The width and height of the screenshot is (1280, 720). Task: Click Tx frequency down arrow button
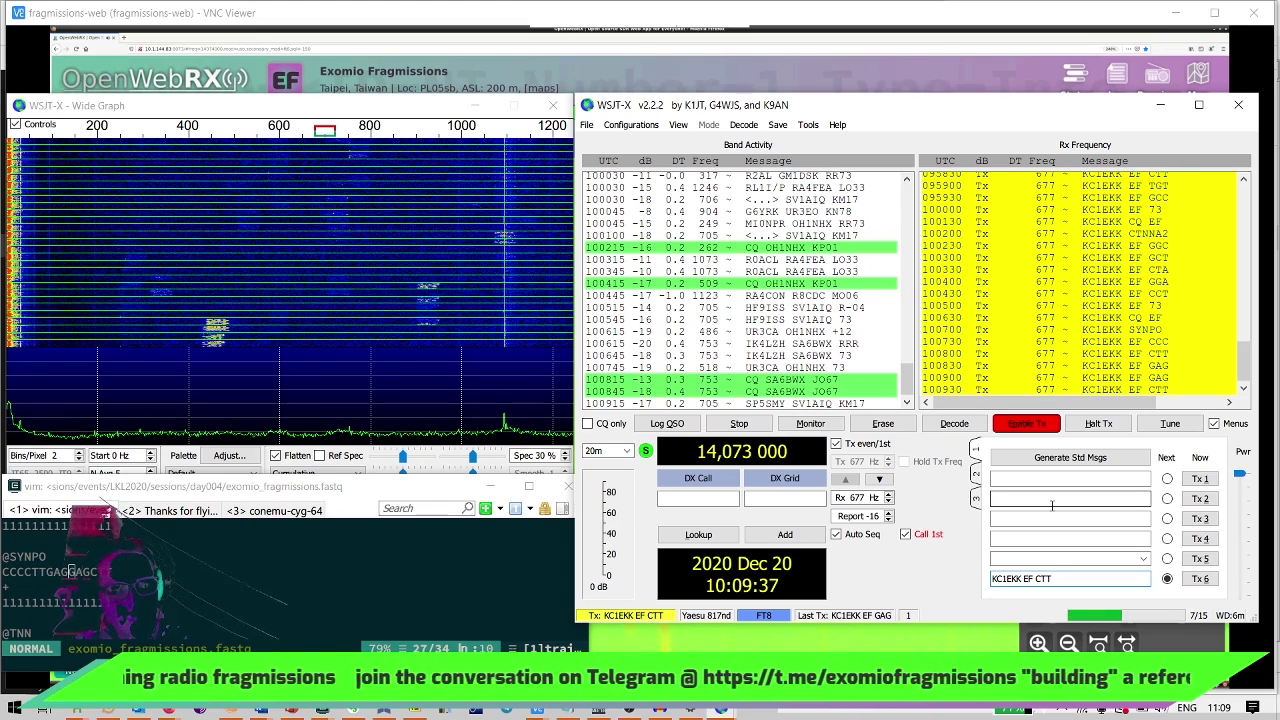(x=879, y=479)
